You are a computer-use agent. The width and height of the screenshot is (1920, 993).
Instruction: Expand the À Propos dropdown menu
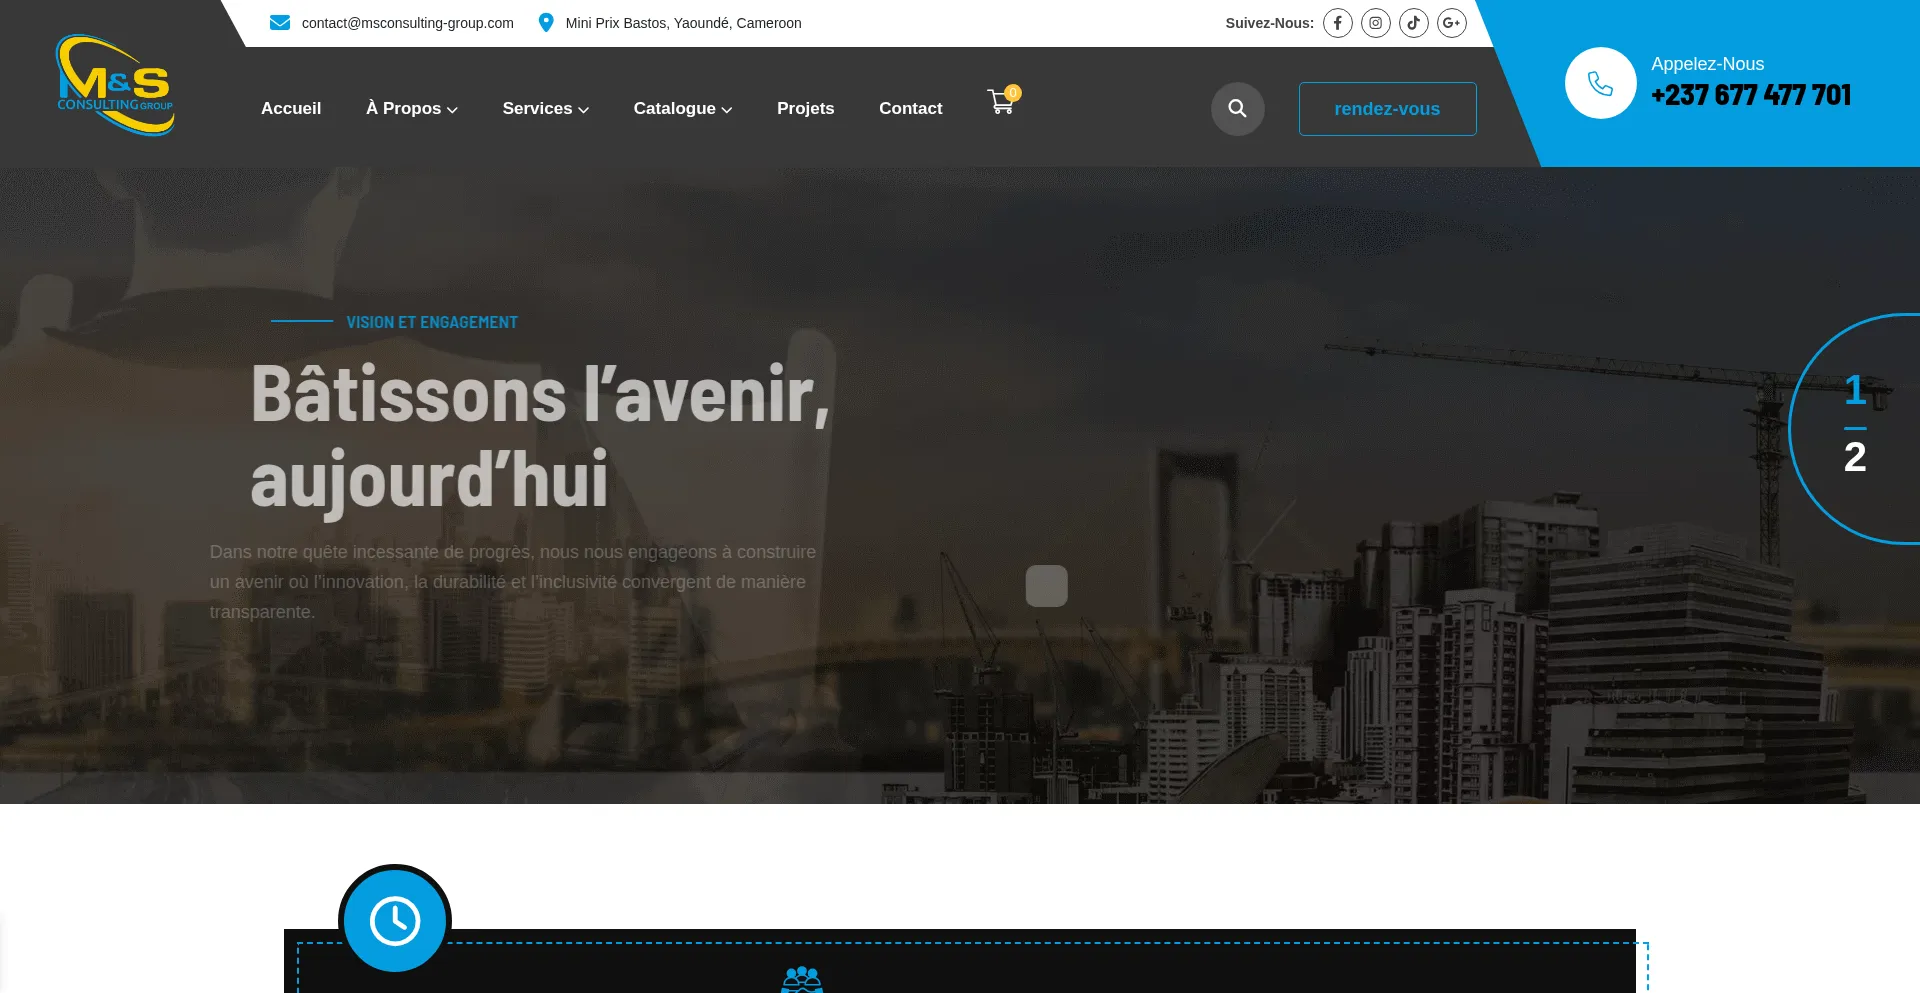(411, 109)
